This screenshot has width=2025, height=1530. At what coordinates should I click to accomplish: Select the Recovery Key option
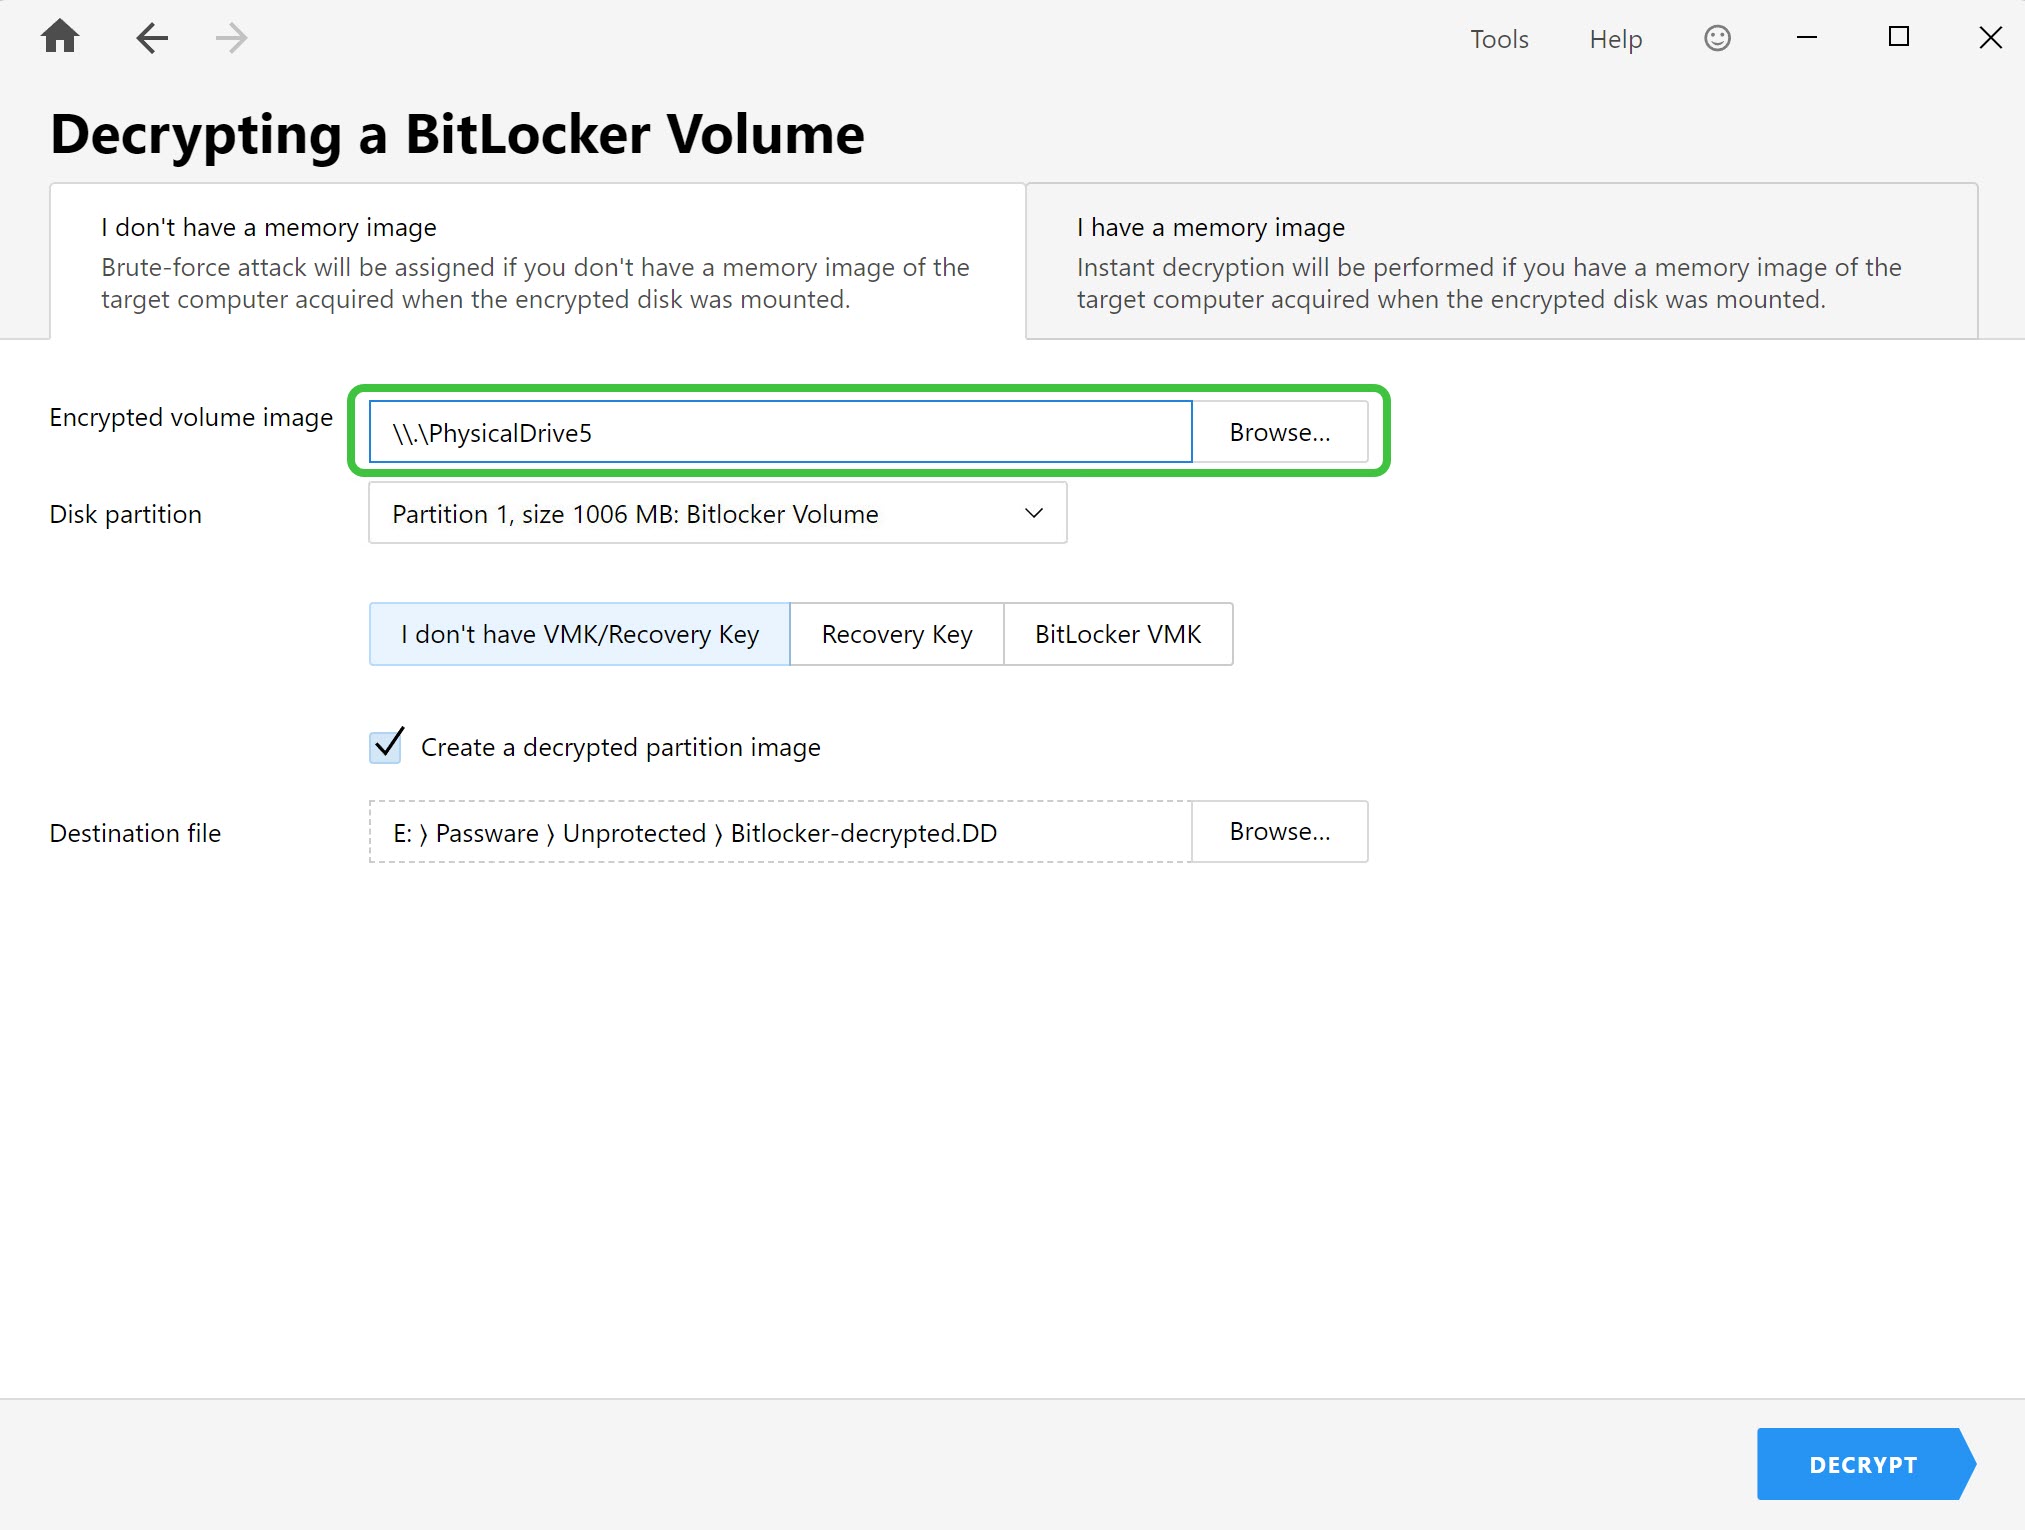[897, 634]
